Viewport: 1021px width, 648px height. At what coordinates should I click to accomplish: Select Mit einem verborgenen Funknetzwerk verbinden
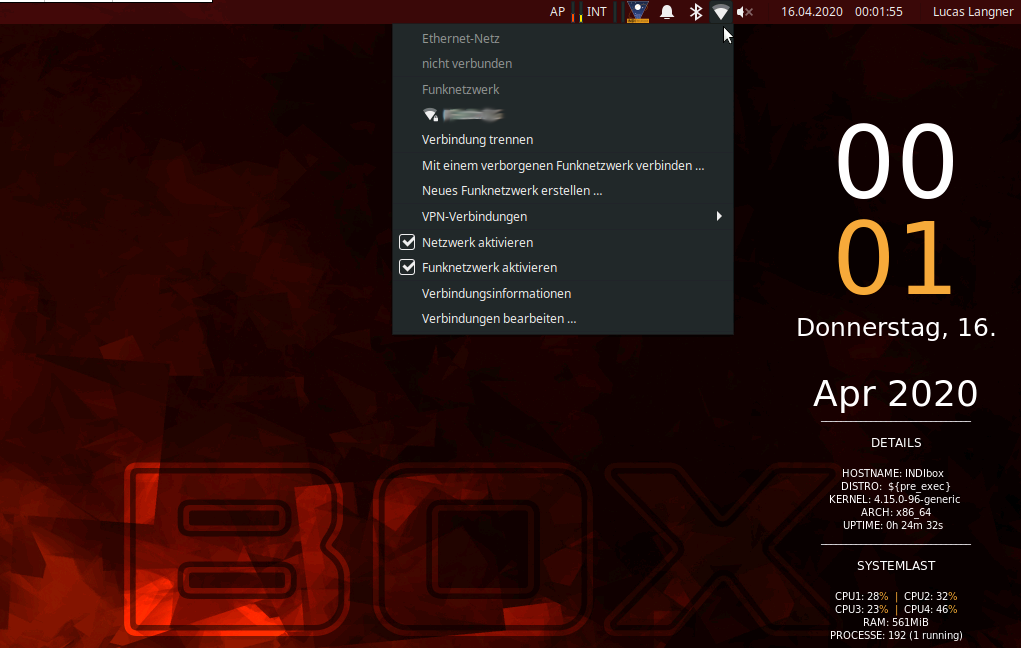[563, 165]
